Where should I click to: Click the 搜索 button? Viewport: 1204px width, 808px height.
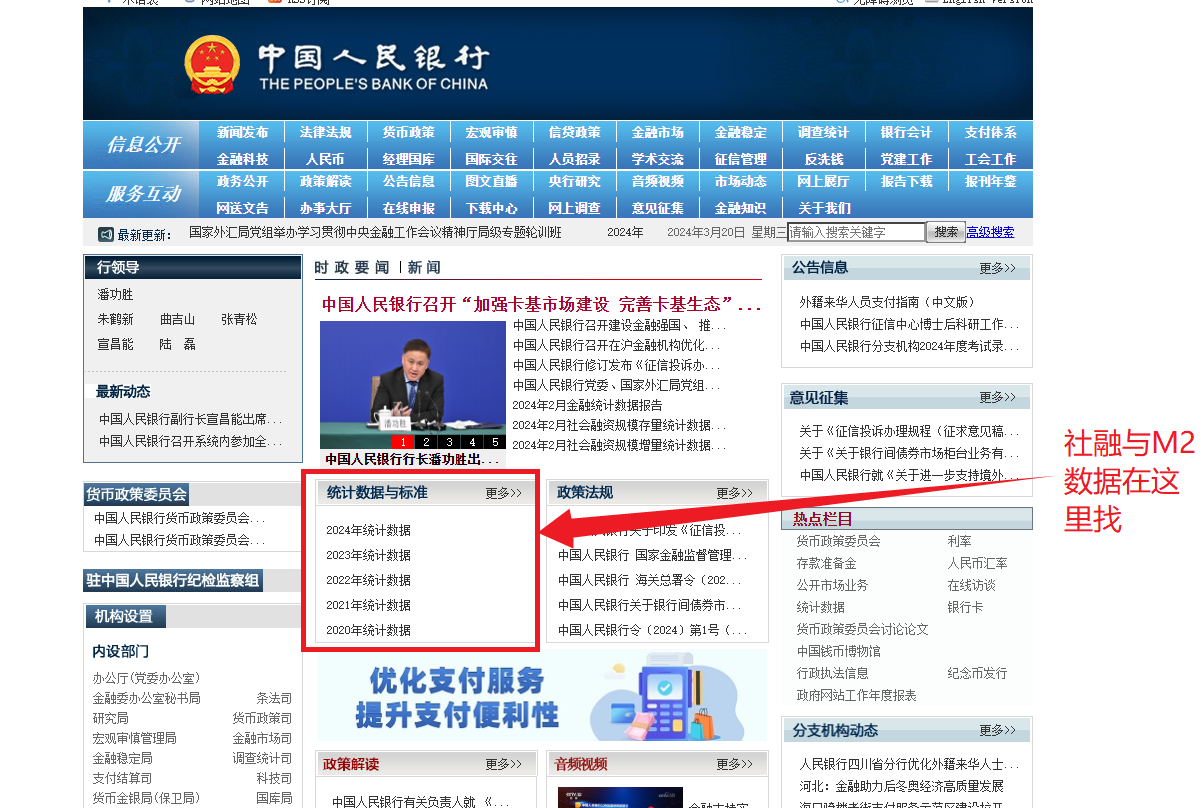click(x=946, y=232)
